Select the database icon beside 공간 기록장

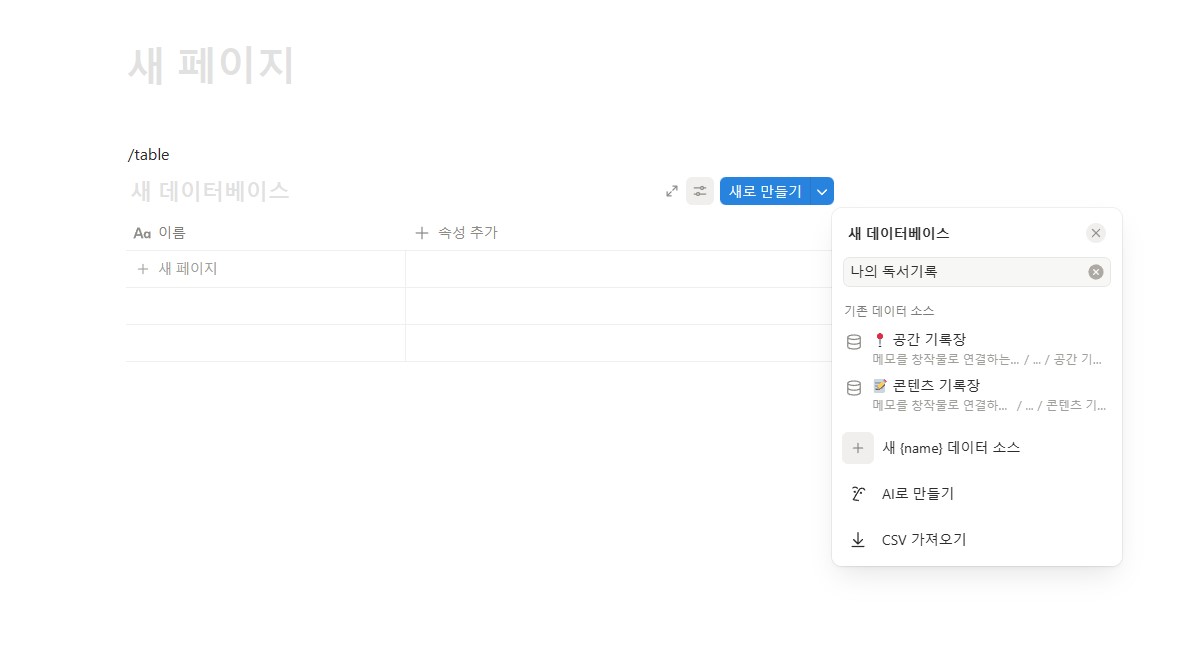pos(854,341)
